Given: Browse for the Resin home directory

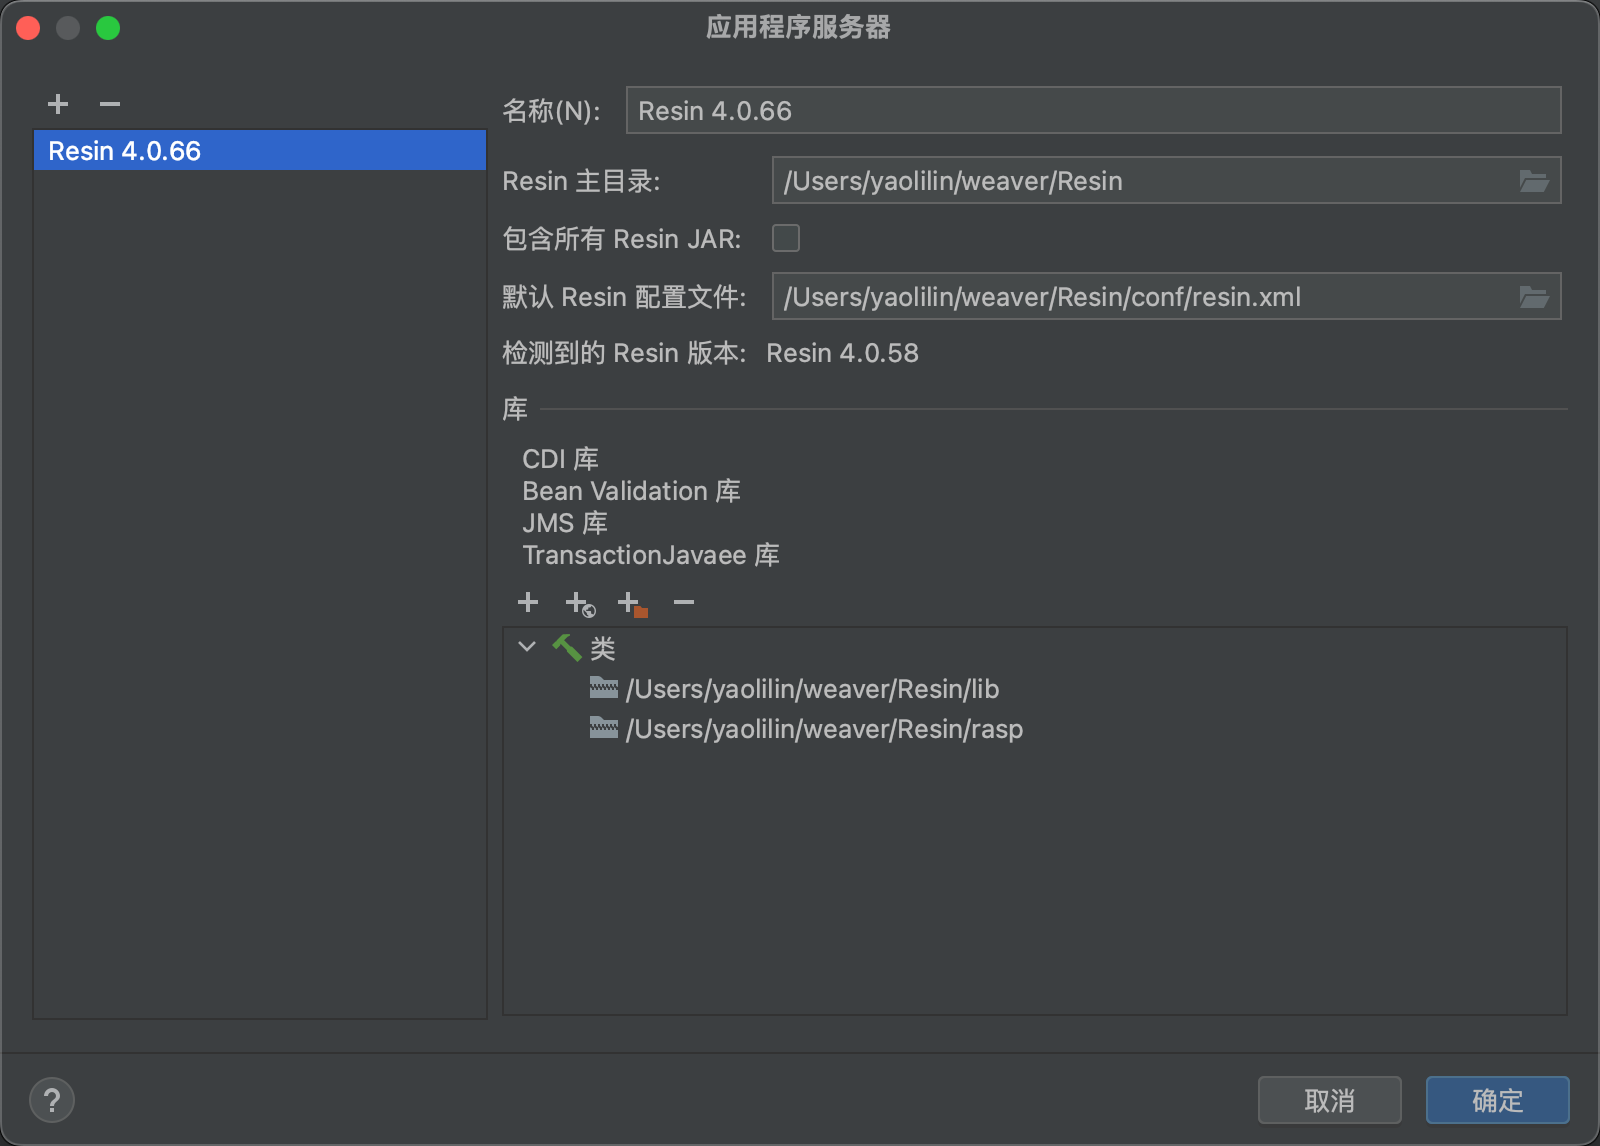Looking at the screenshot, I should pyautogui.click(x=1534, y=181).
